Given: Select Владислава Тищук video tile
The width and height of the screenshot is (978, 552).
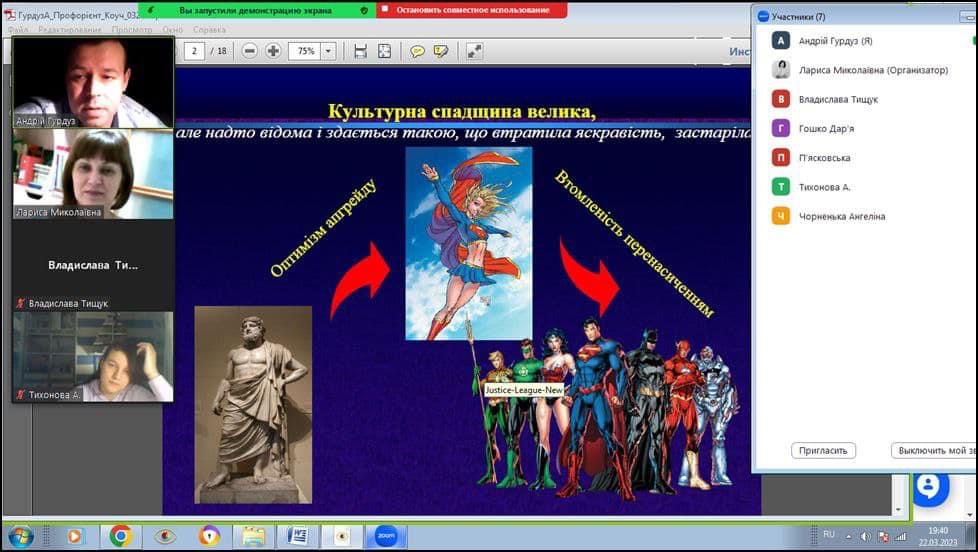Looking at the screenshot, I should [93, 266].
